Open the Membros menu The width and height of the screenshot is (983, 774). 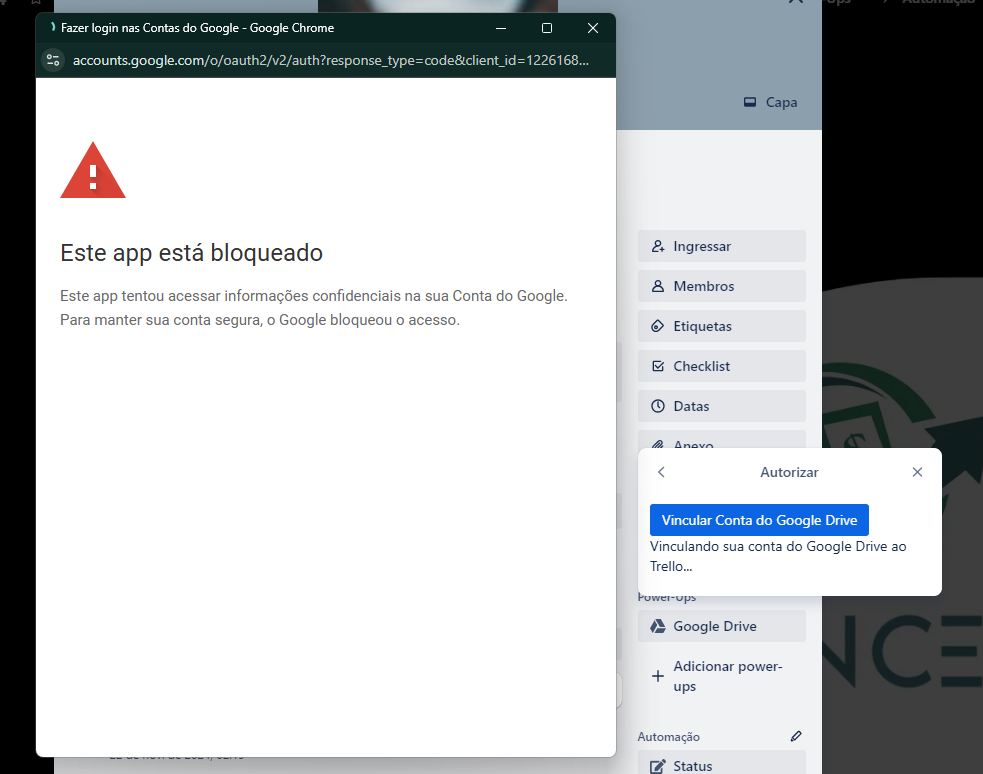click(722, 286)
